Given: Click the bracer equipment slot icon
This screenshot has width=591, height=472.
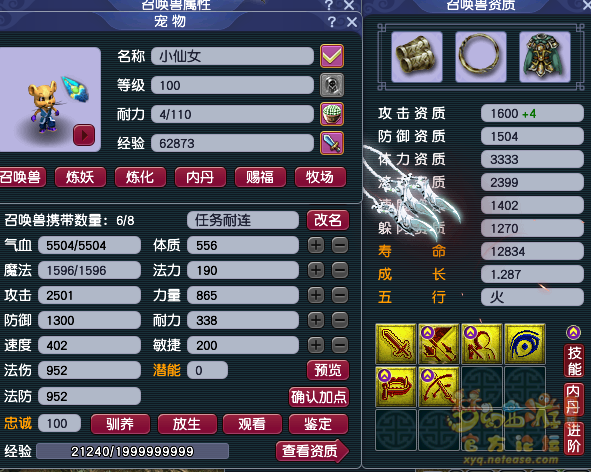Looking at the screenshot, I should tap(416, 57).
